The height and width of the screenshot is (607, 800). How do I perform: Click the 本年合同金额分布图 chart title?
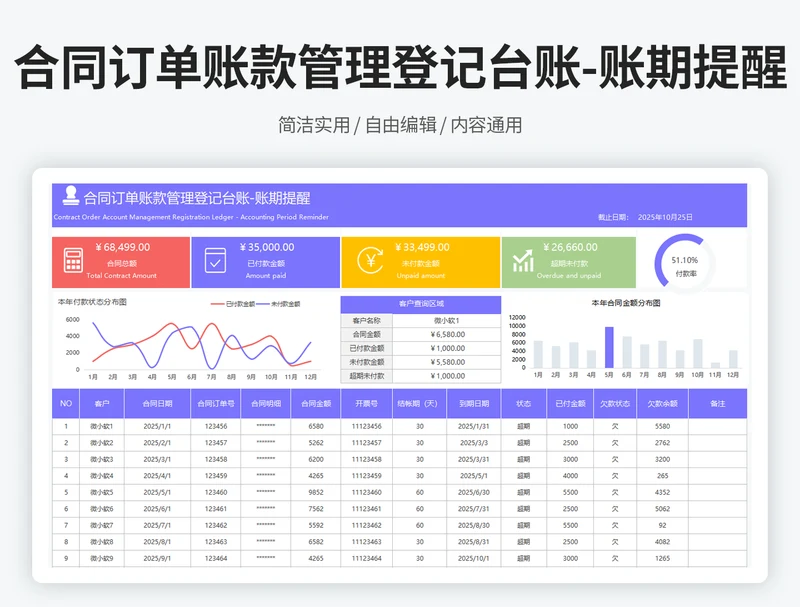click(626, 303)
